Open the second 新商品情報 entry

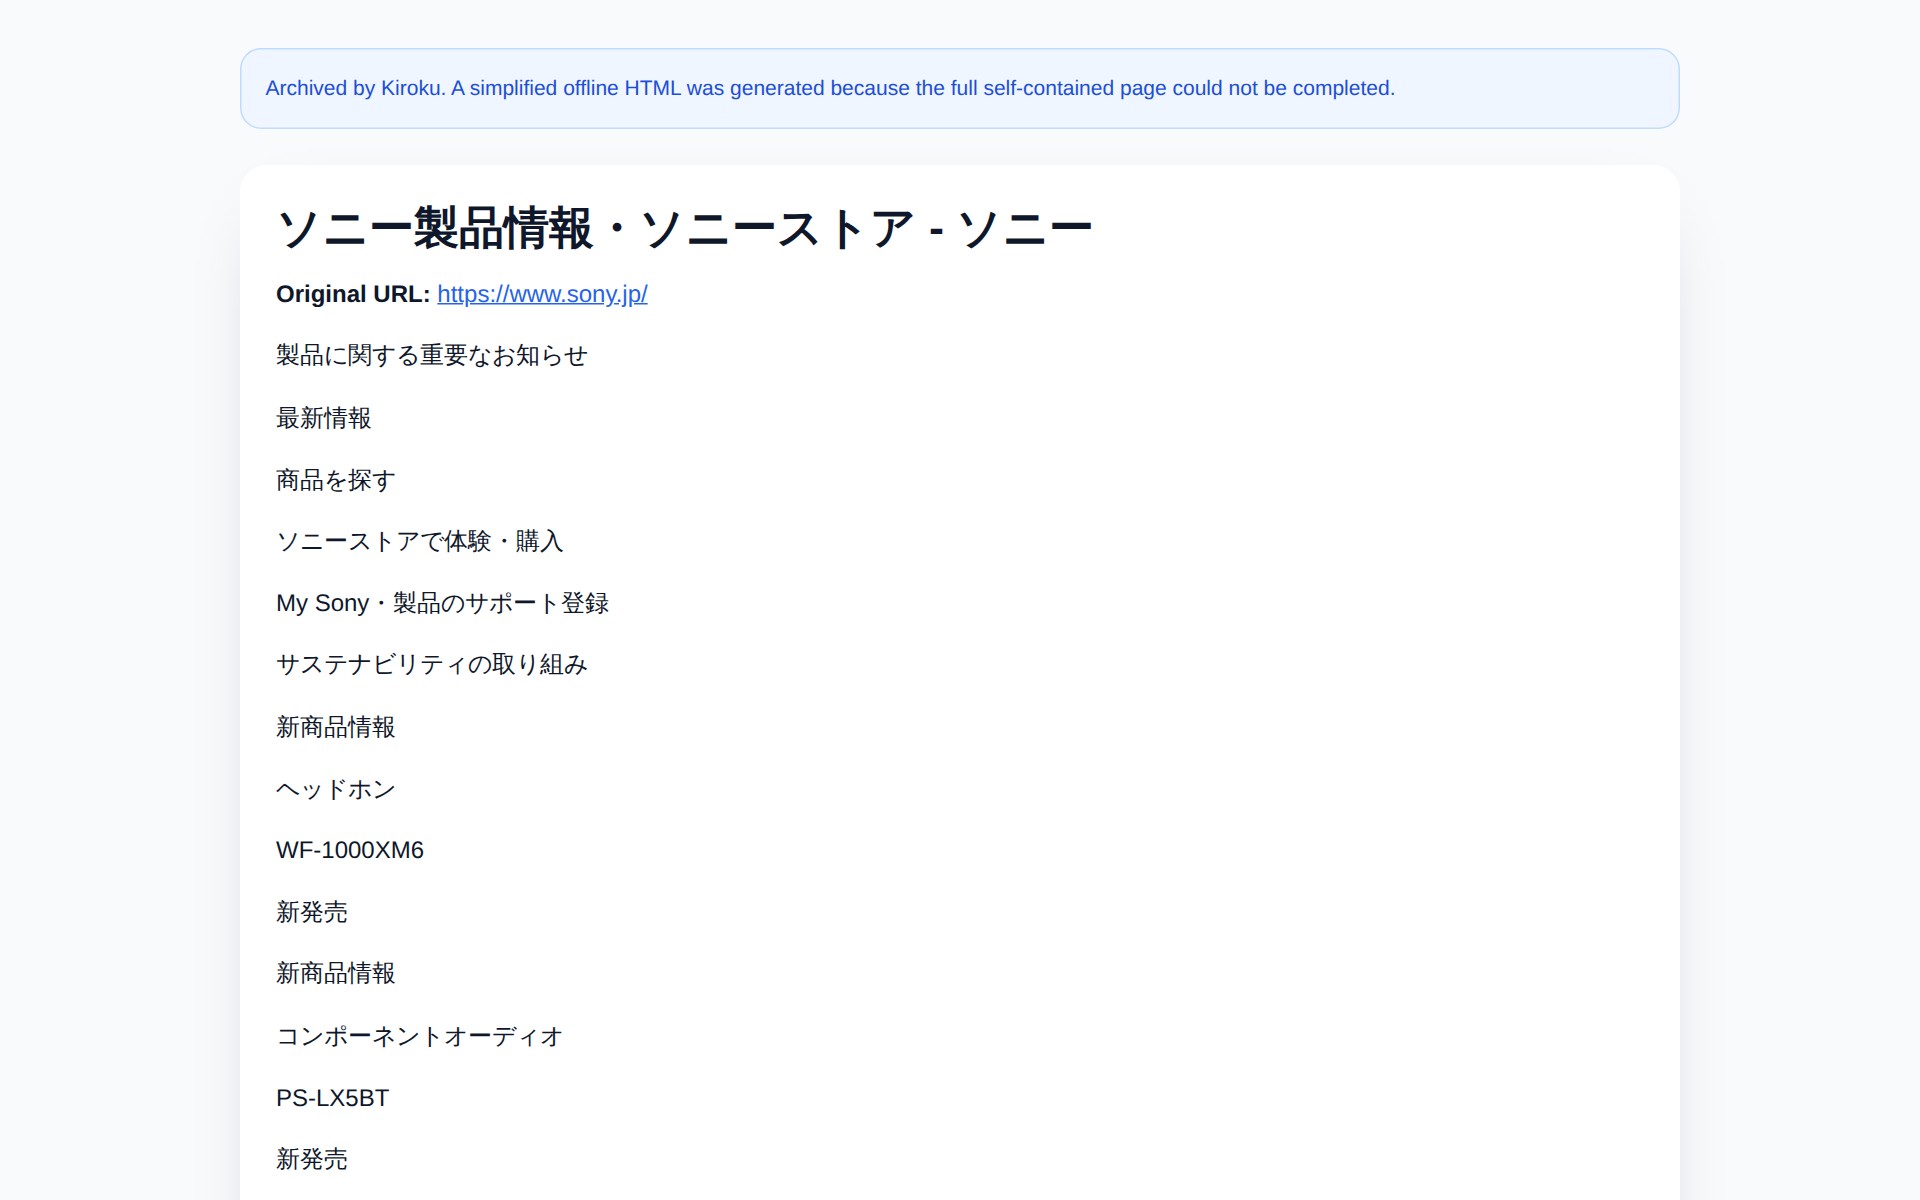coord(336,974)
